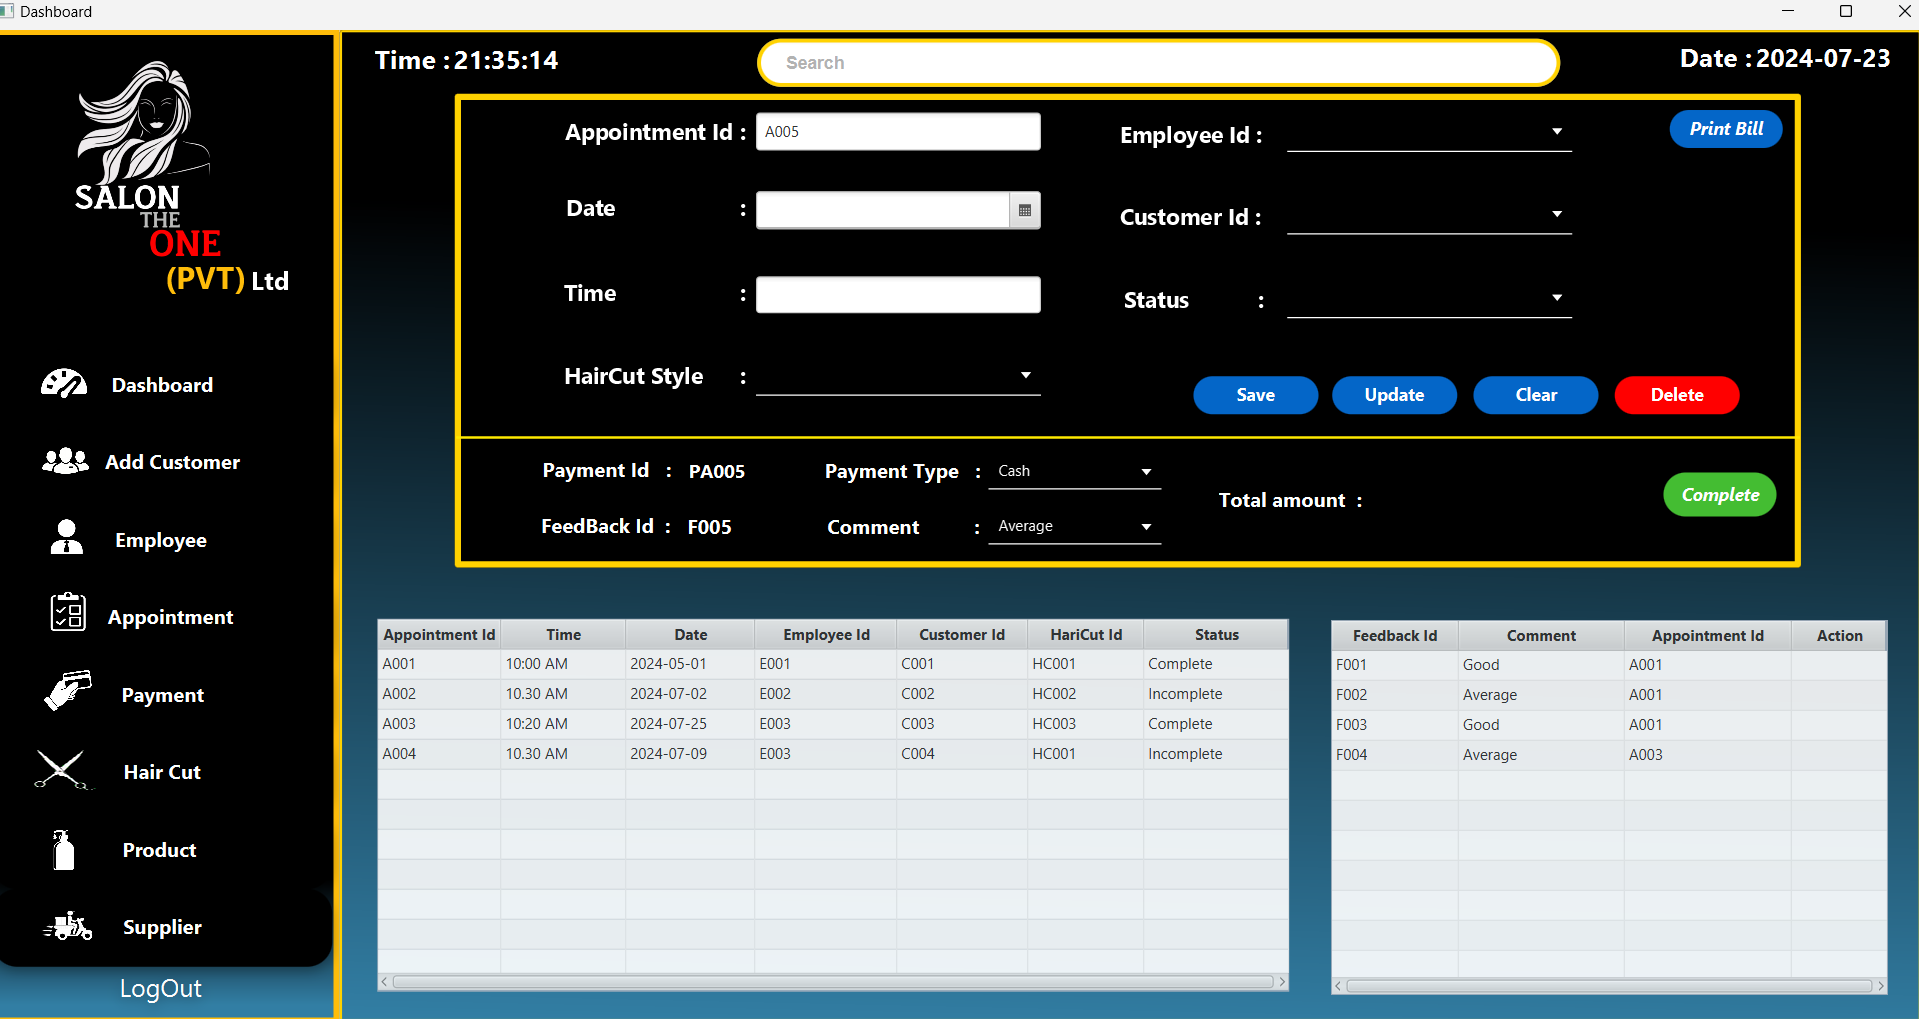Click the LogOut menu item
The height and width of the screenshot is (1019, 1919).
[160, 988]
